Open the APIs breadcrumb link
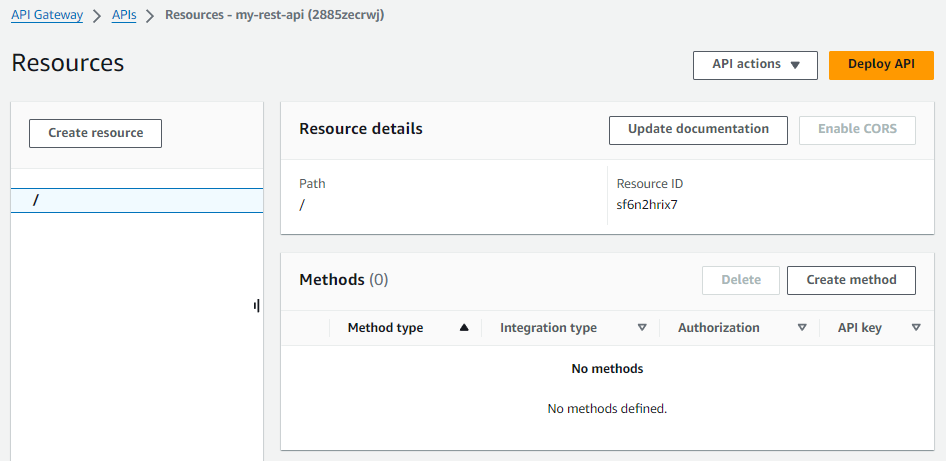 click(124, 15)
